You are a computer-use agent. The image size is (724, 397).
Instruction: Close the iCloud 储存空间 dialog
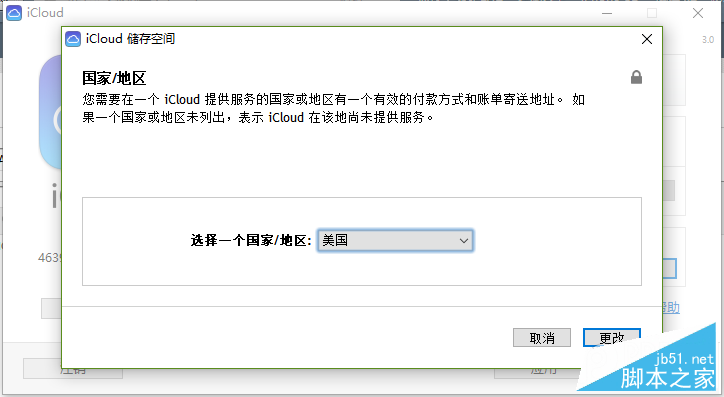click(x=647, y=39)
